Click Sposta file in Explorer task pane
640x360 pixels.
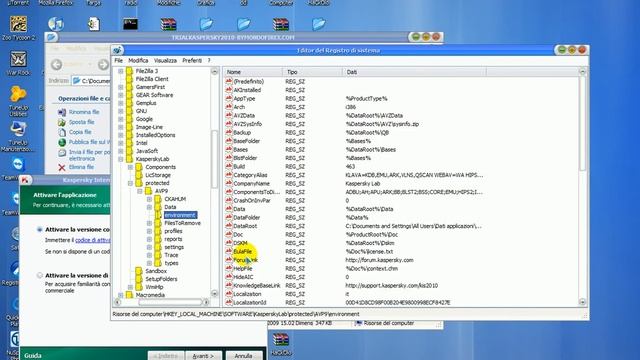click(x=81, y=122)
